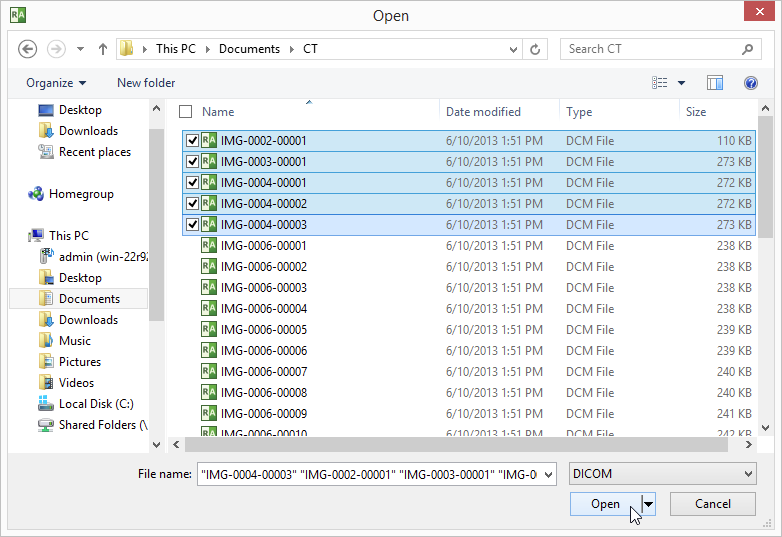
Task: Refresh the CT folder view
Action: pyautogui.click(x=537, y=49)
